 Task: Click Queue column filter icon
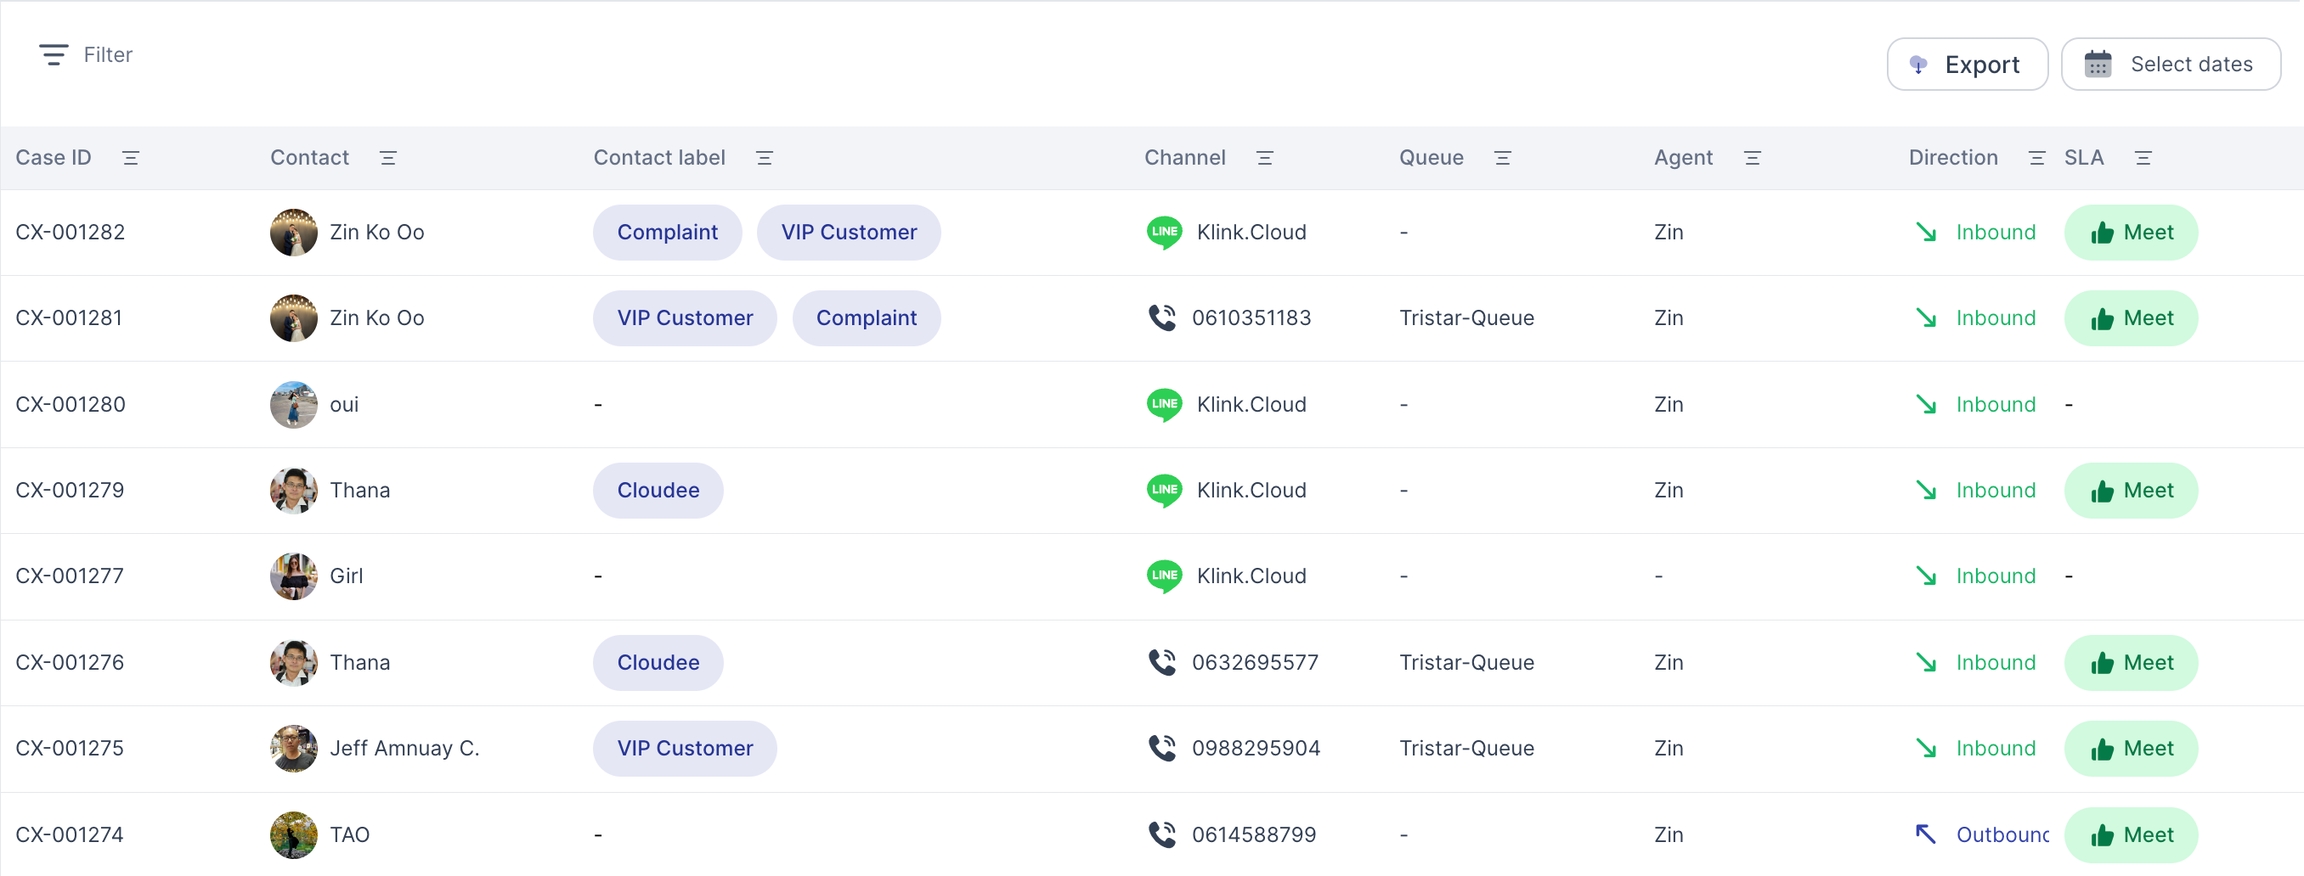(1502, 158)
